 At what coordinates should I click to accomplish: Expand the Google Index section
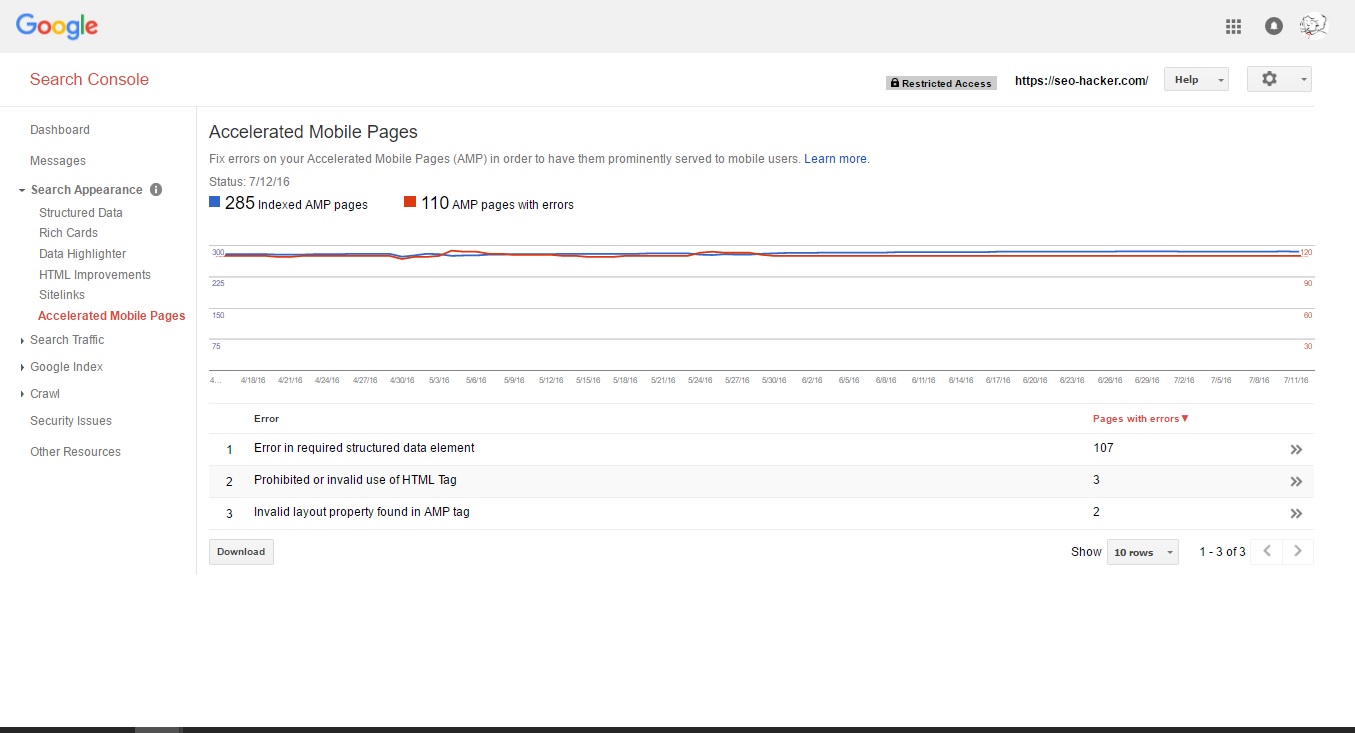66,367
